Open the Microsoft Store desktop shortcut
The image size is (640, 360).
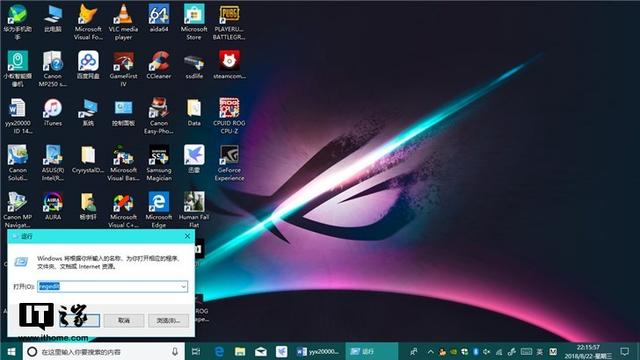pyautogui.click(x=194, y=22)
